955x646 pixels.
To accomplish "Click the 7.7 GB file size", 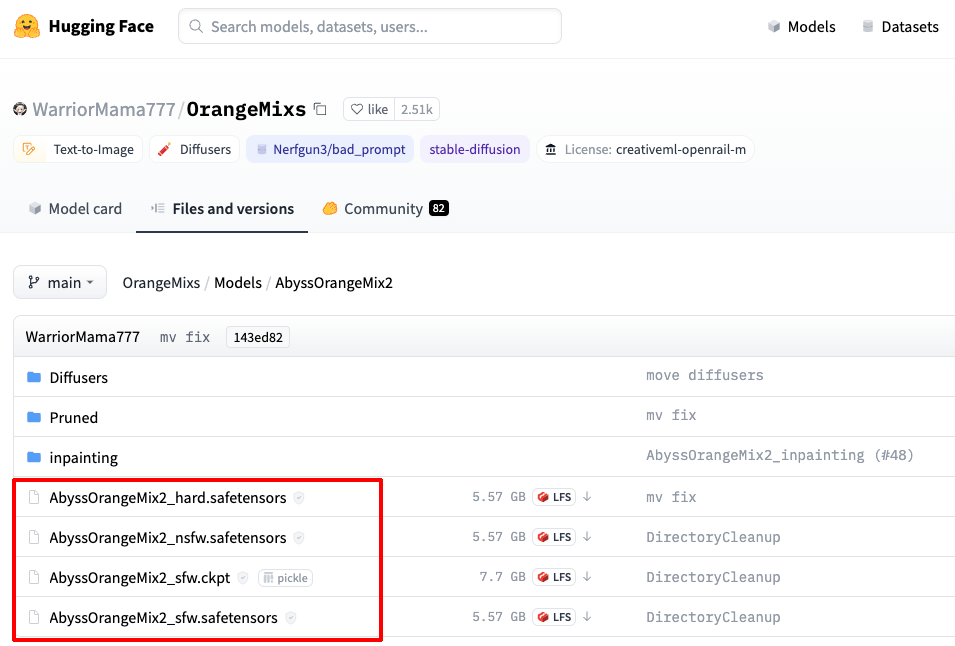I will click(502, 577).
